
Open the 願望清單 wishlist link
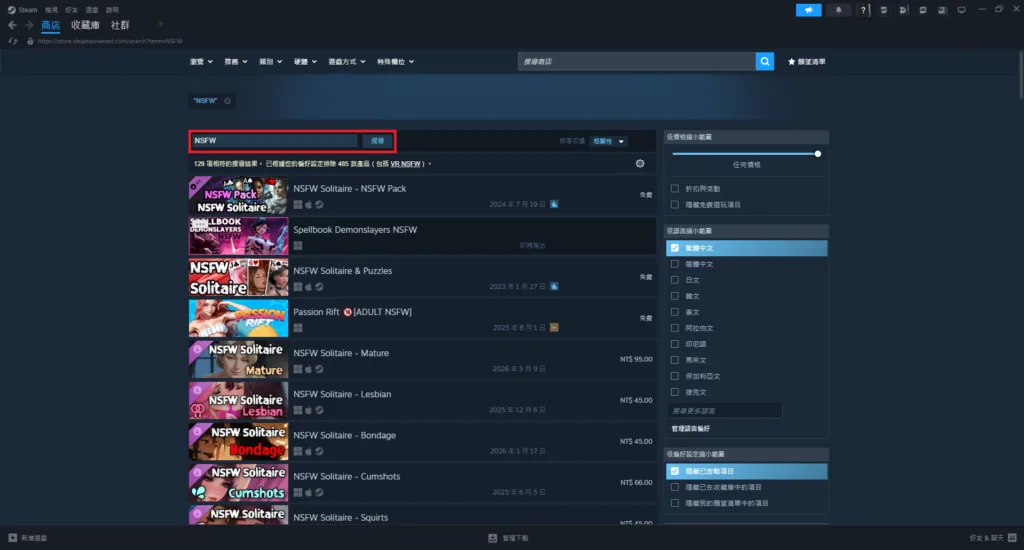click(x=811, y=61)
